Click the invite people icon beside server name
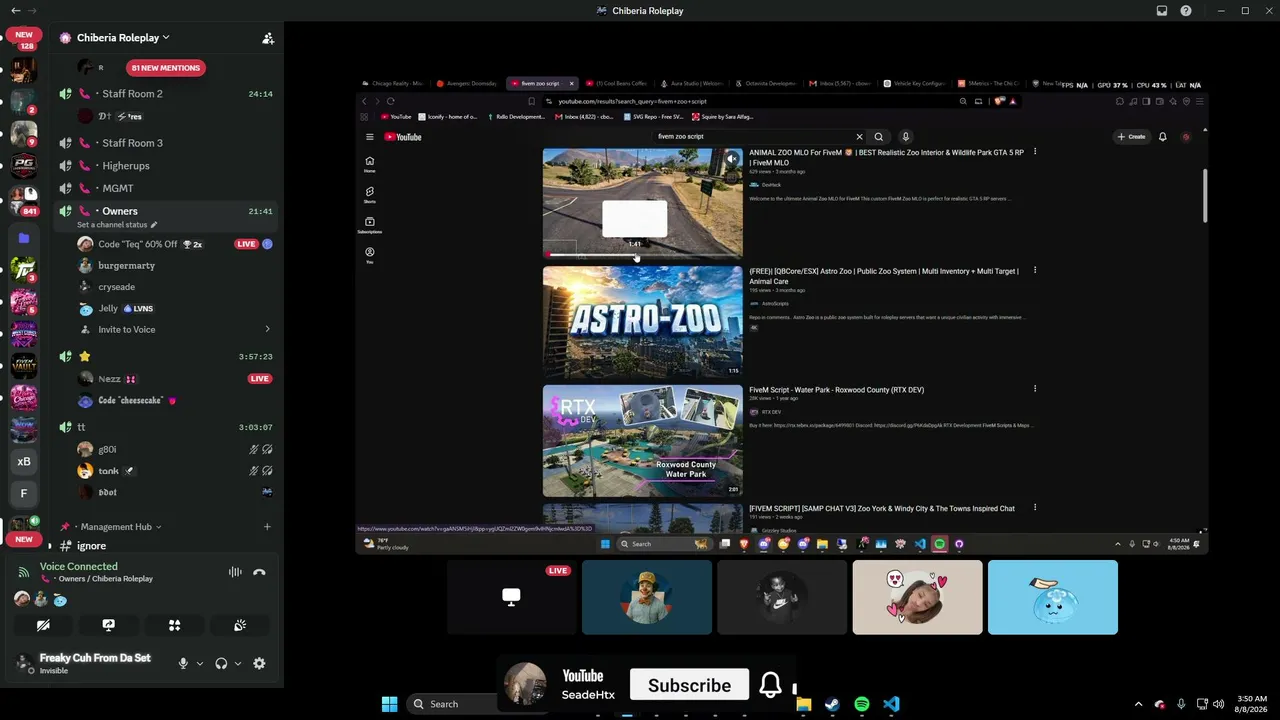This screenshot has height=720, width=1280. (268, 38)
